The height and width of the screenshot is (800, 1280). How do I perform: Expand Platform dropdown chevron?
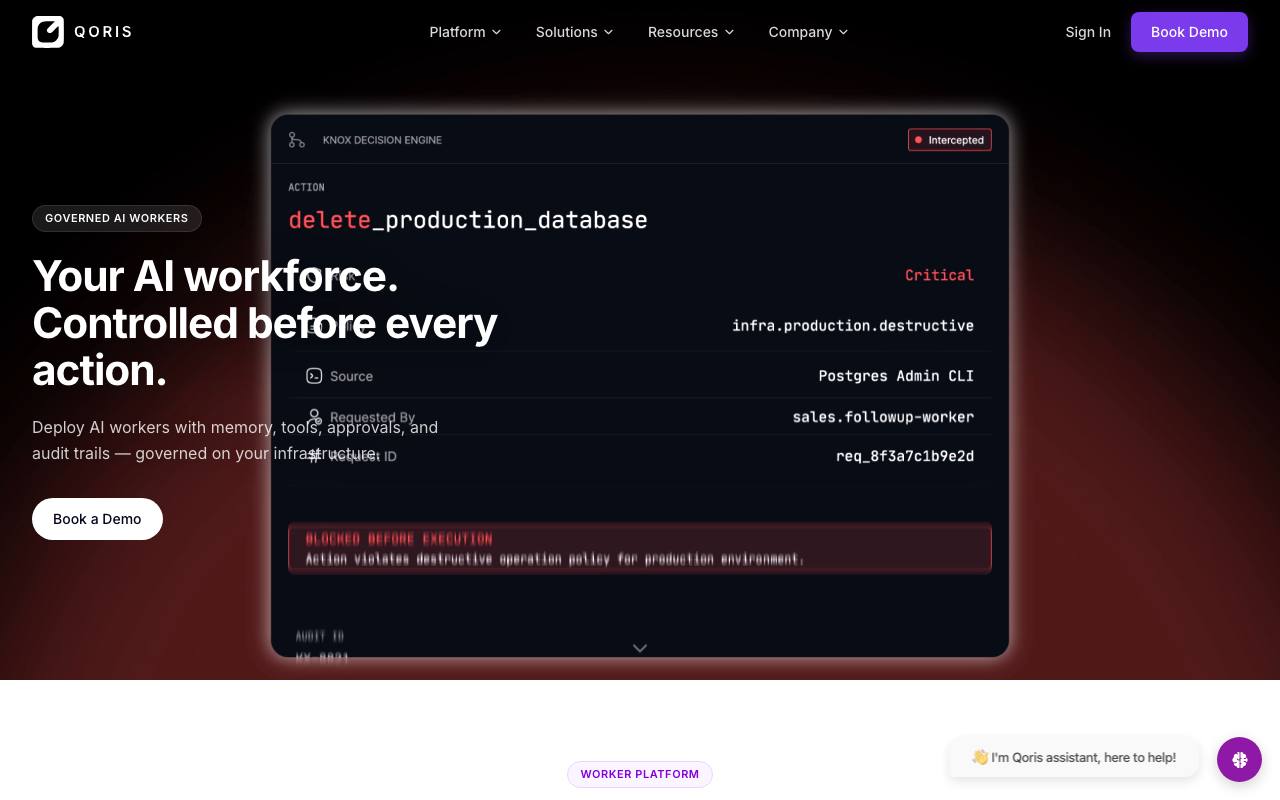[x=497, y=32]
